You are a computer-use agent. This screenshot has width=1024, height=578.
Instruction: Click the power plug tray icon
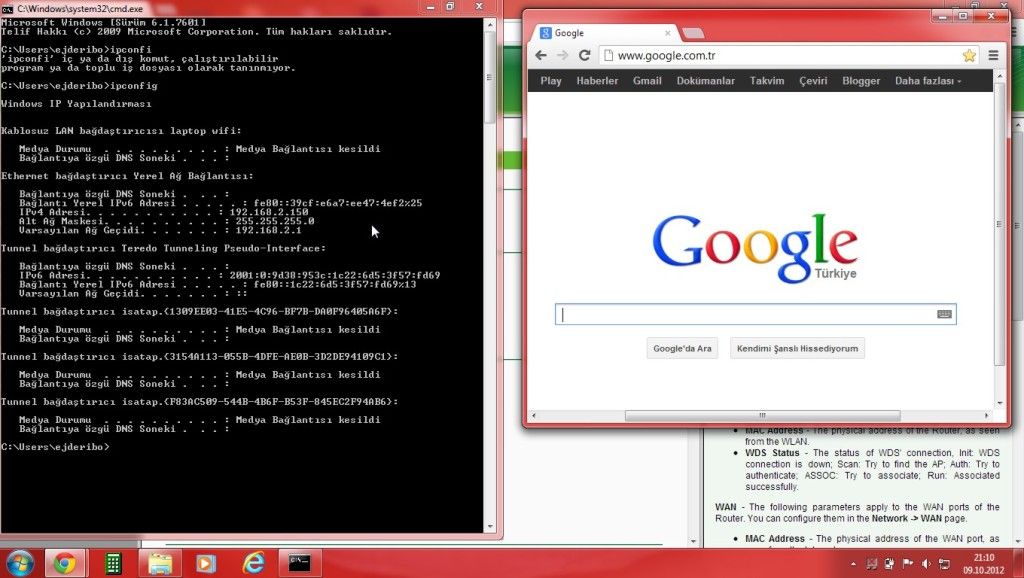tap(889, 564)
